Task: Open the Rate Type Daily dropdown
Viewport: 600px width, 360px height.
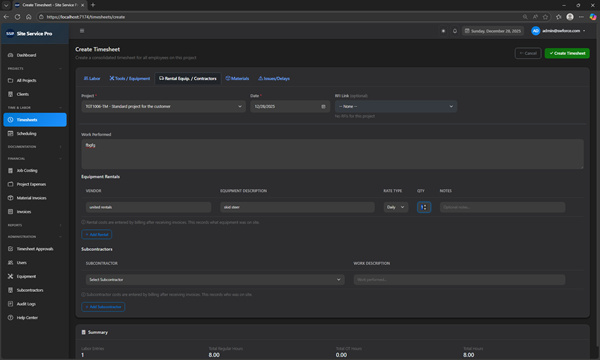Action: coord(396,207)
